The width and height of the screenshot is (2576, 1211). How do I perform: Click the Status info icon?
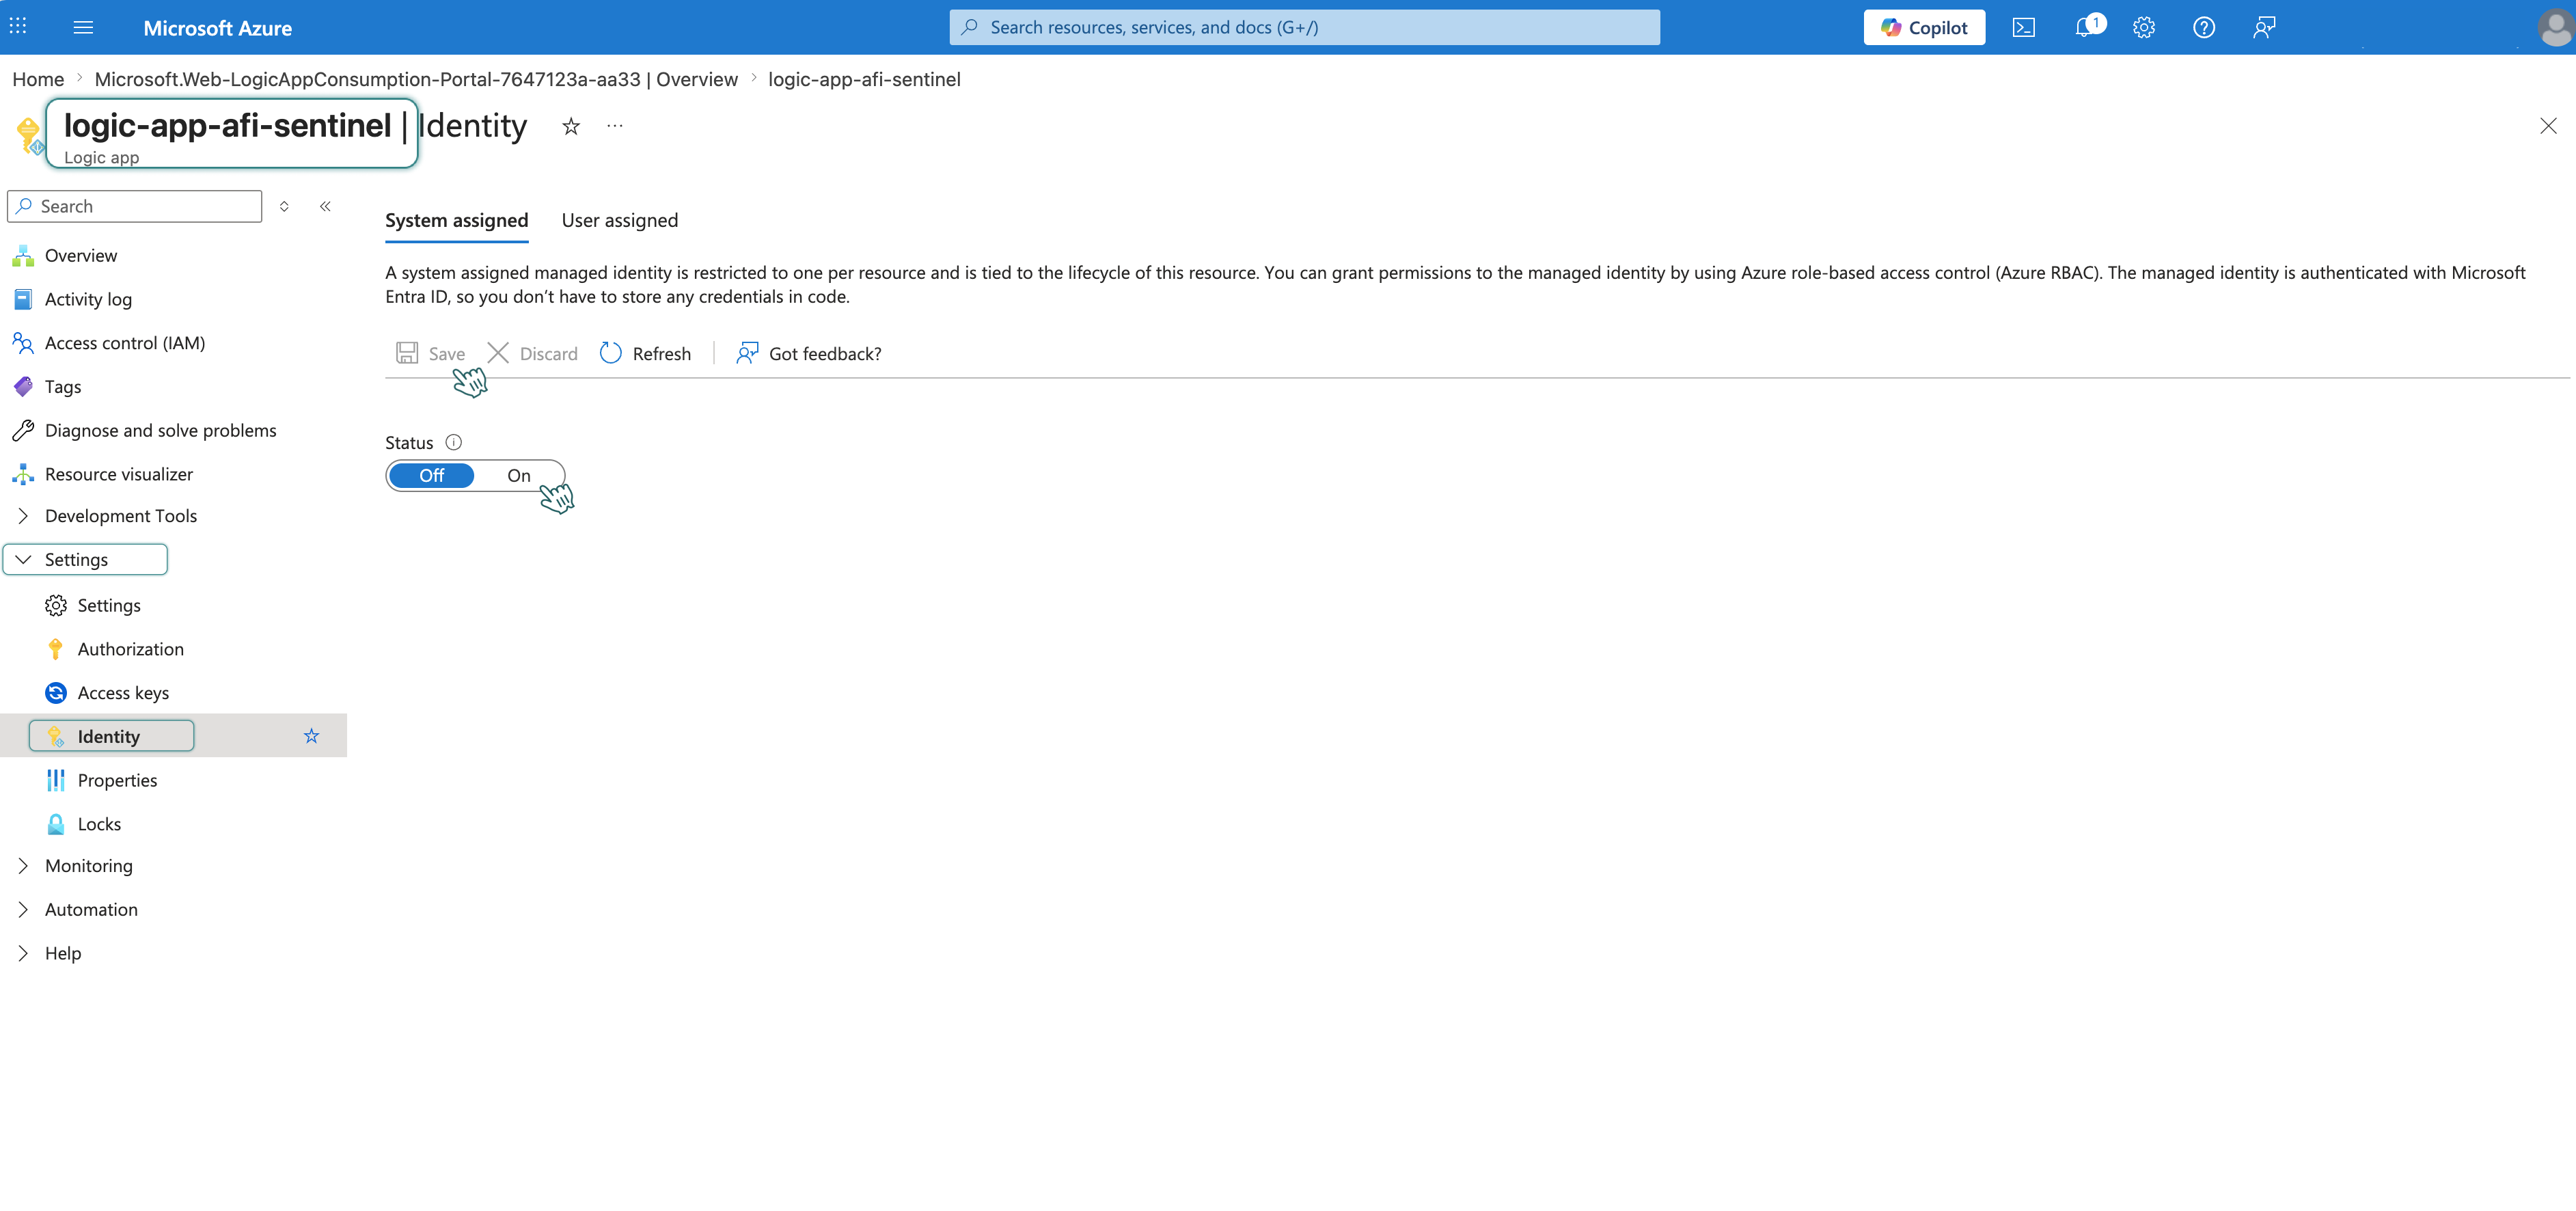[x=453, y=442]
